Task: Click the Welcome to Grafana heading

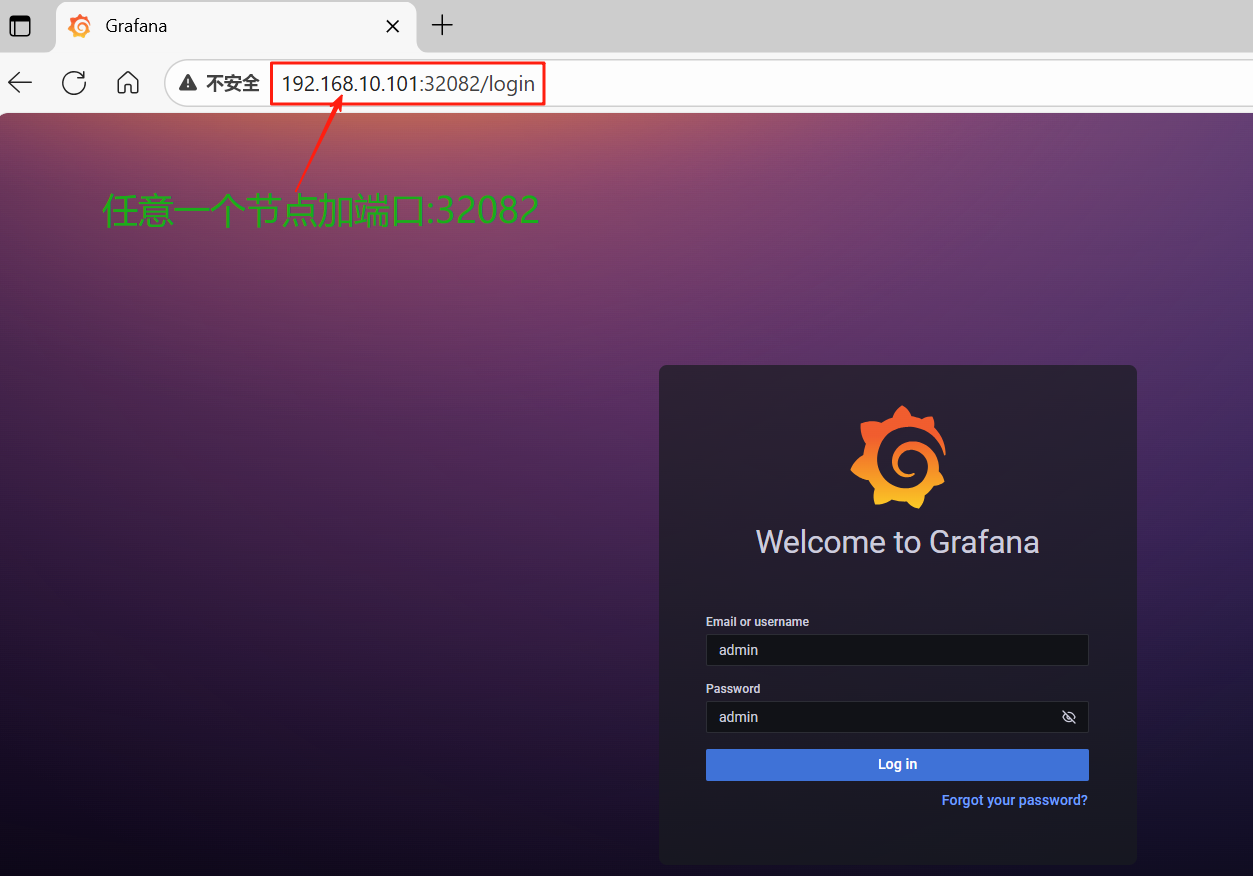Action: click(897, 542)
